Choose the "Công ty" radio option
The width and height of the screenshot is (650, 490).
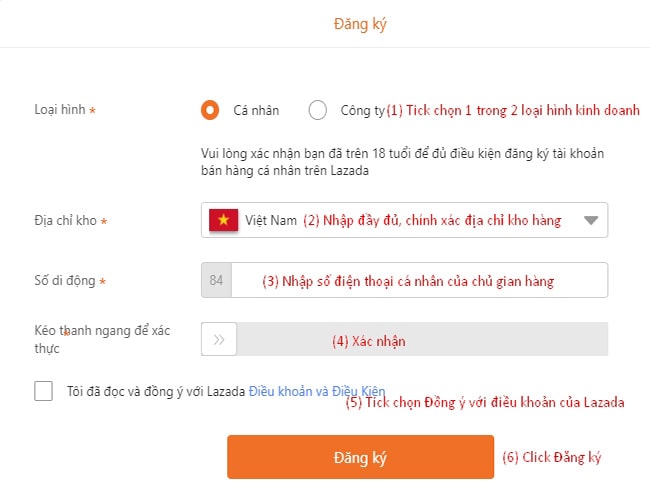(x=318, y=110)
